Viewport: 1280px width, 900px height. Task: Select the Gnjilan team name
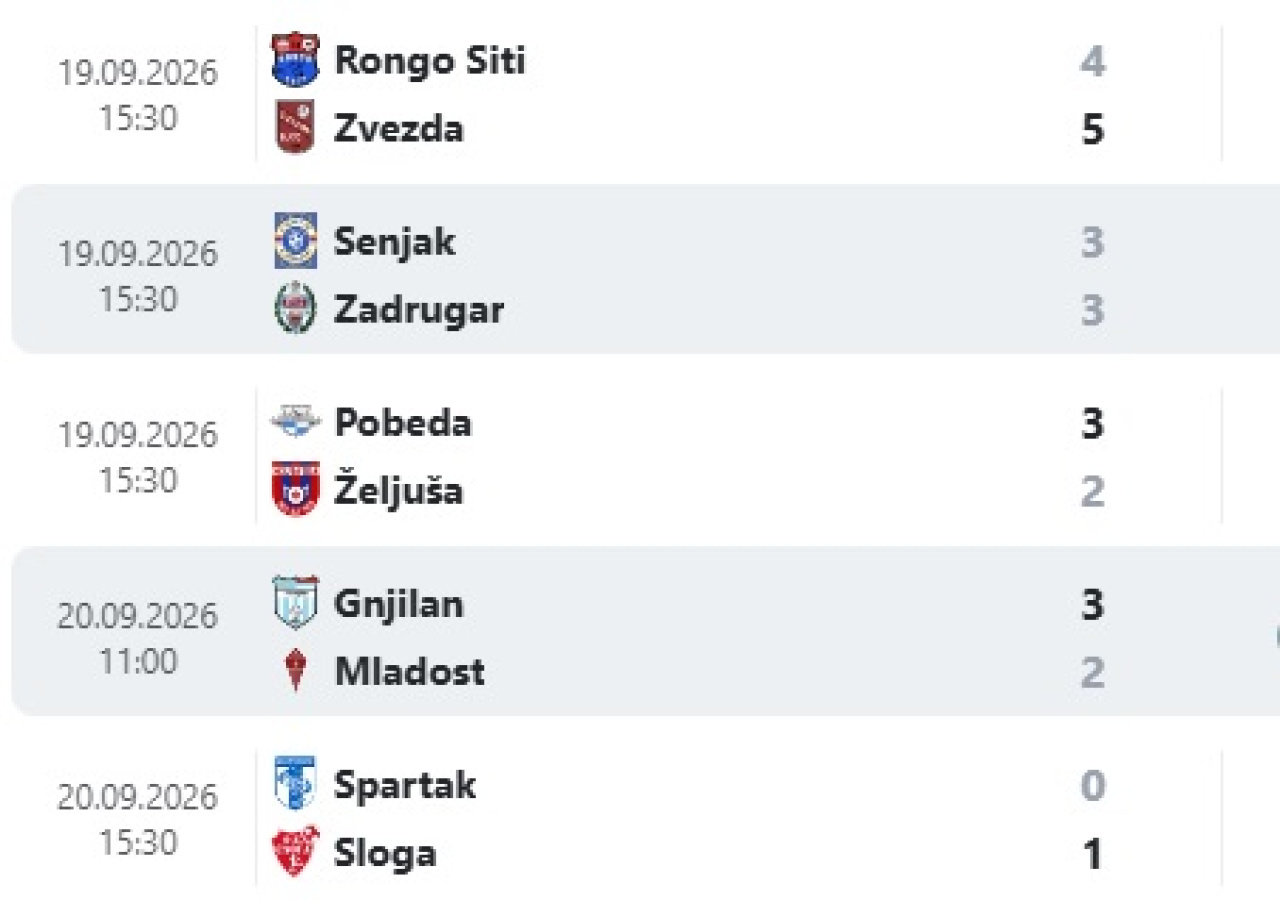(398, 603)
